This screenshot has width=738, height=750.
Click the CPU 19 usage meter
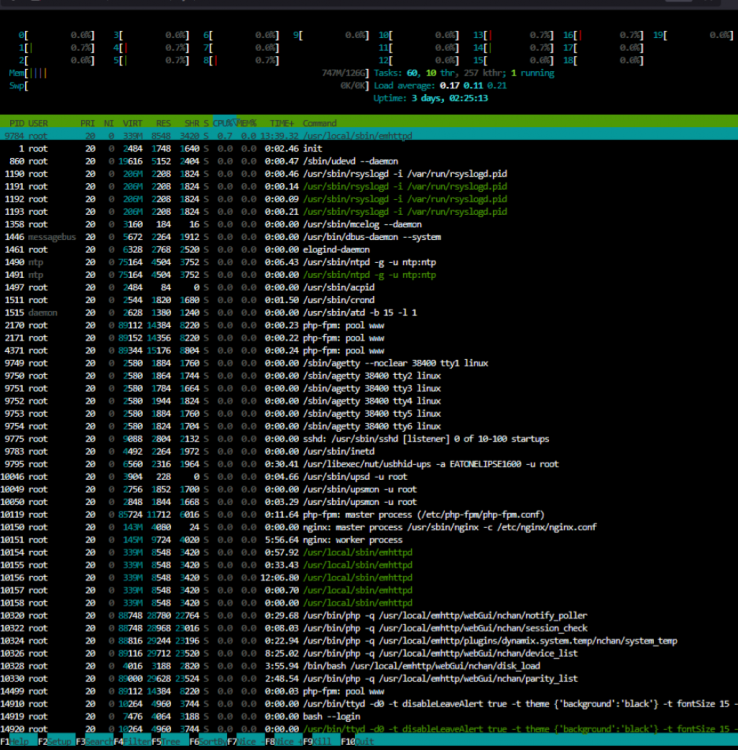[x=693, y=35]
